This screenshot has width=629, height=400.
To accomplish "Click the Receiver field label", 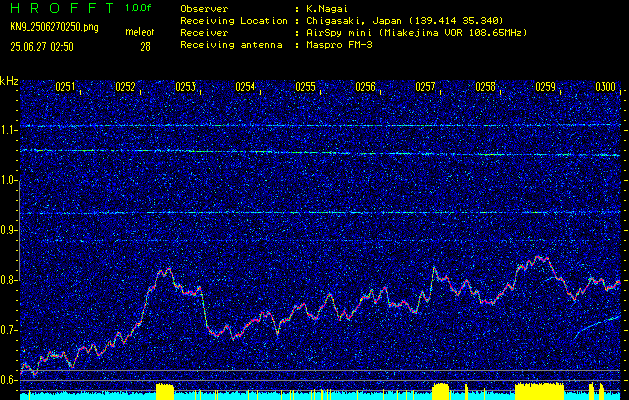I will point(204,33).
